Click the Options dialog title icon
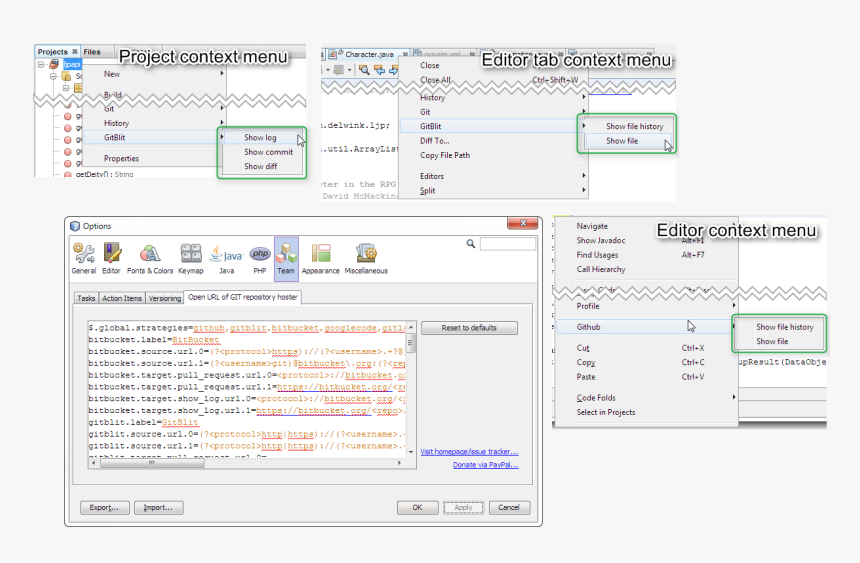Image resolution: width=860 pixels, height=563 pixels. [75, 226]
